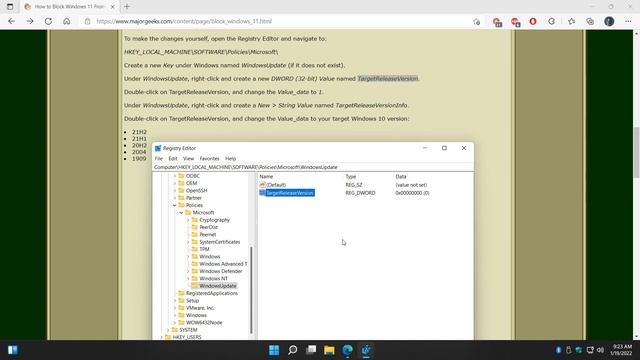Open Registry Editor Favorites menu
Viewport: 640px width, 360px height.
tap(209, 158)
